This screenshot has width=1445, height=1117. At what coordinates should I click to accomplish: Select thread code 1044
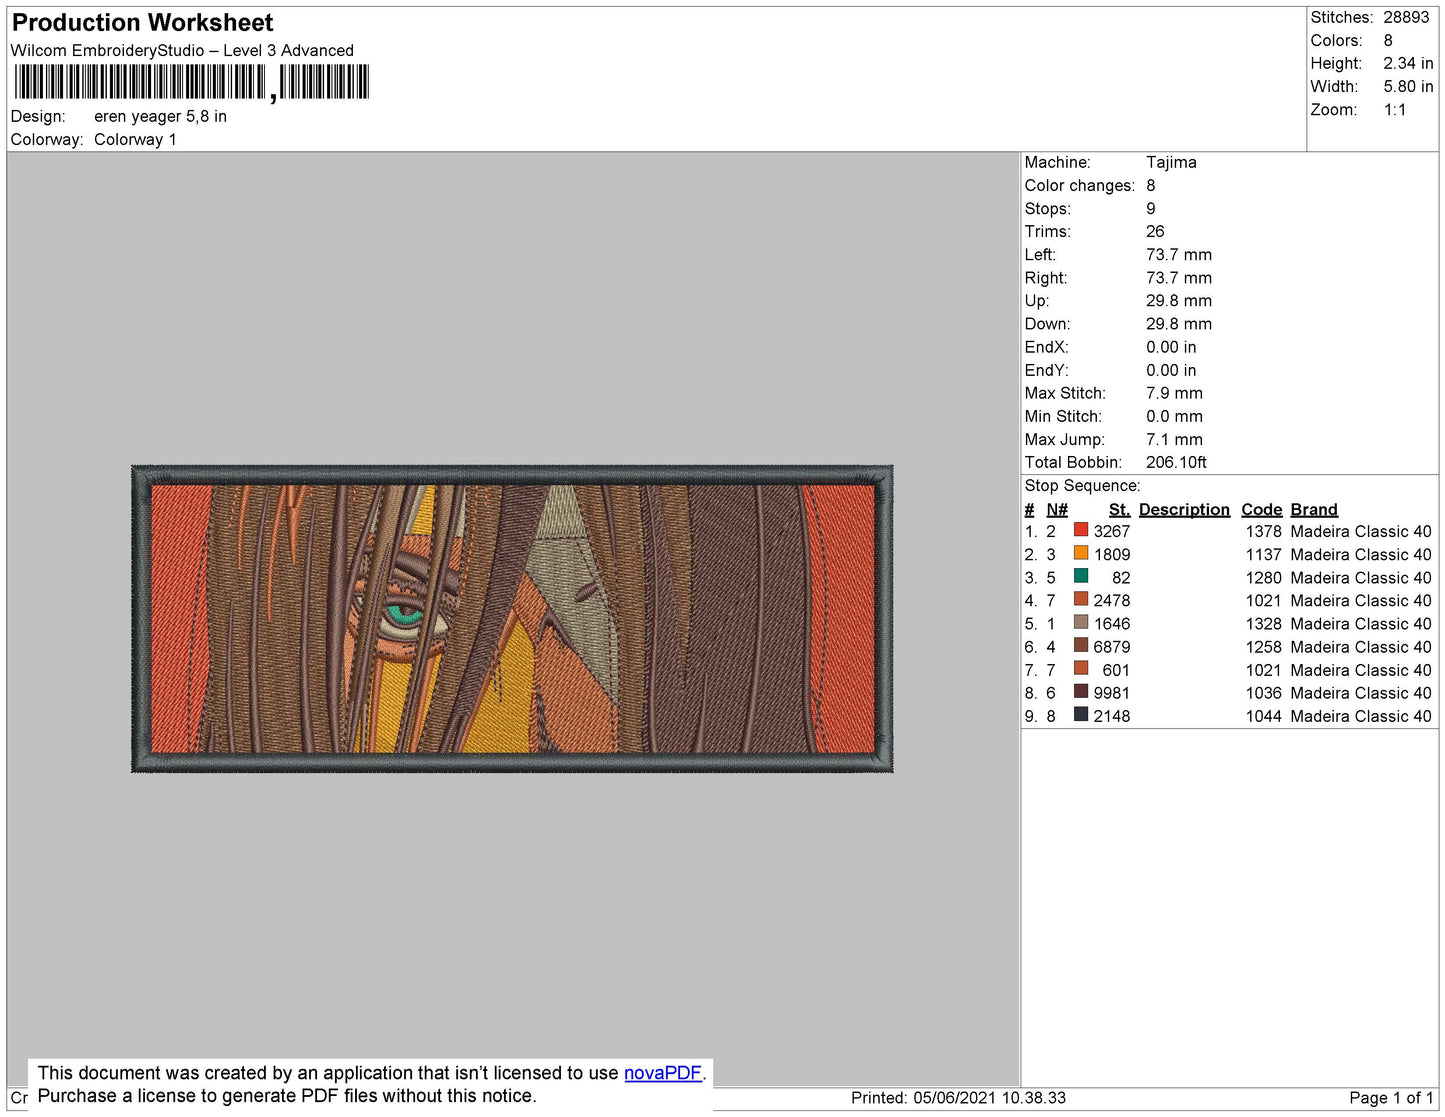[x=1263, y=716]
